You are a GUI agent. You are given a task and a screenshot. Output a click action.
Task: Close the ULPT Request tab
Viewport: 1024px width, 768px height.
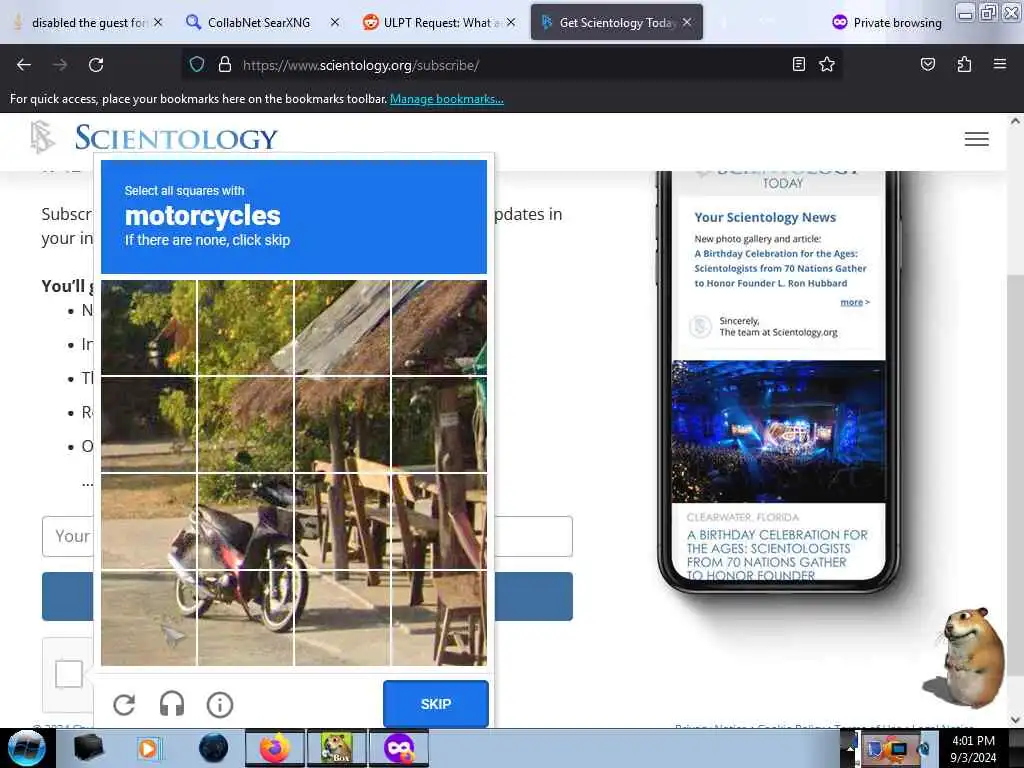click(511, 22)
